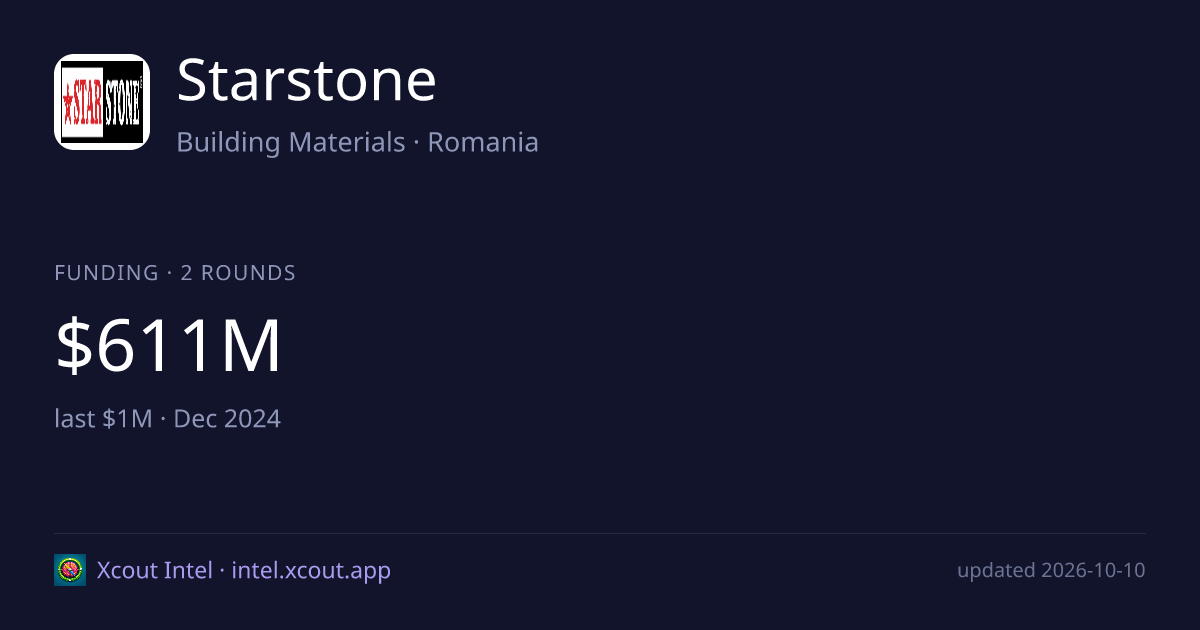Click the Starstone company logo
This screenshot has width=1200, height=630.
102,102
